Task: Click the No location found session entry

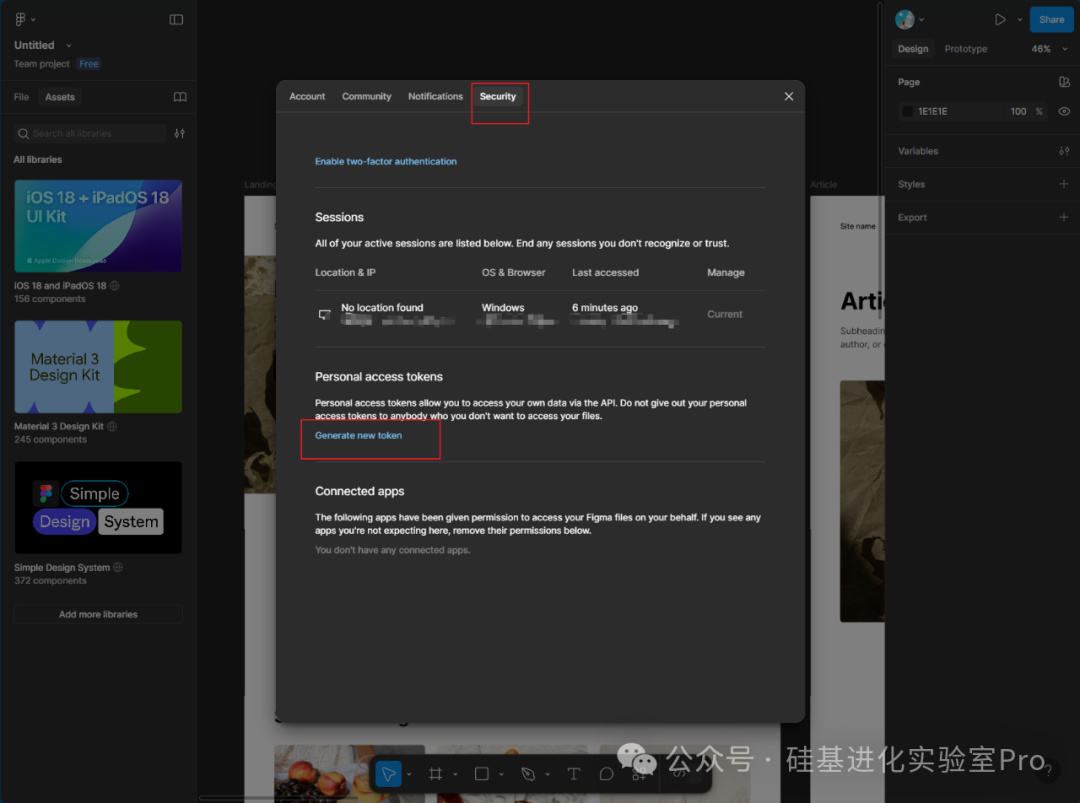Action: tap(382, 308)
